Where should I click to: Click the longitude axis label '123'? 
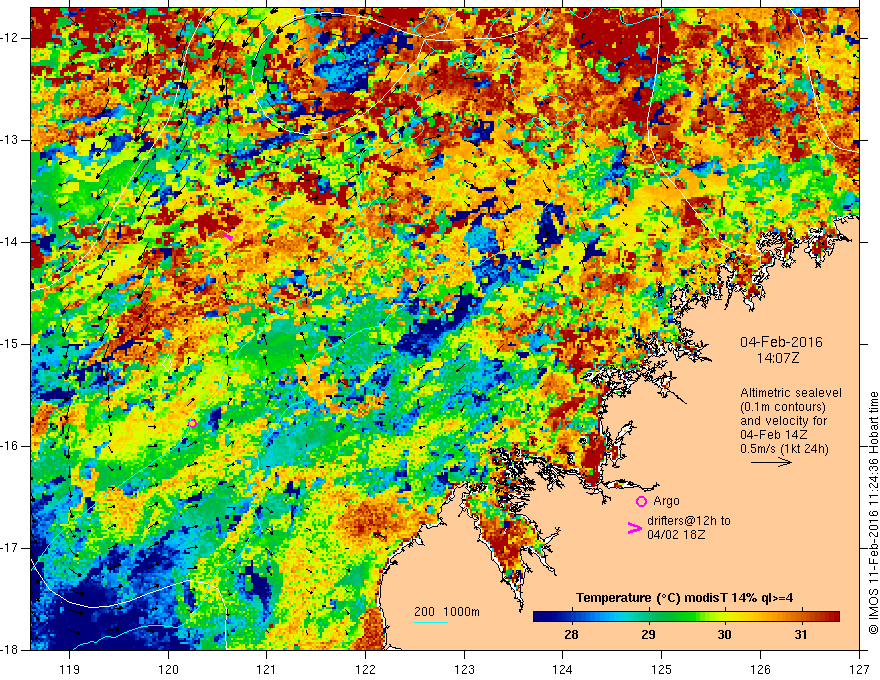(x=464, y=669)
